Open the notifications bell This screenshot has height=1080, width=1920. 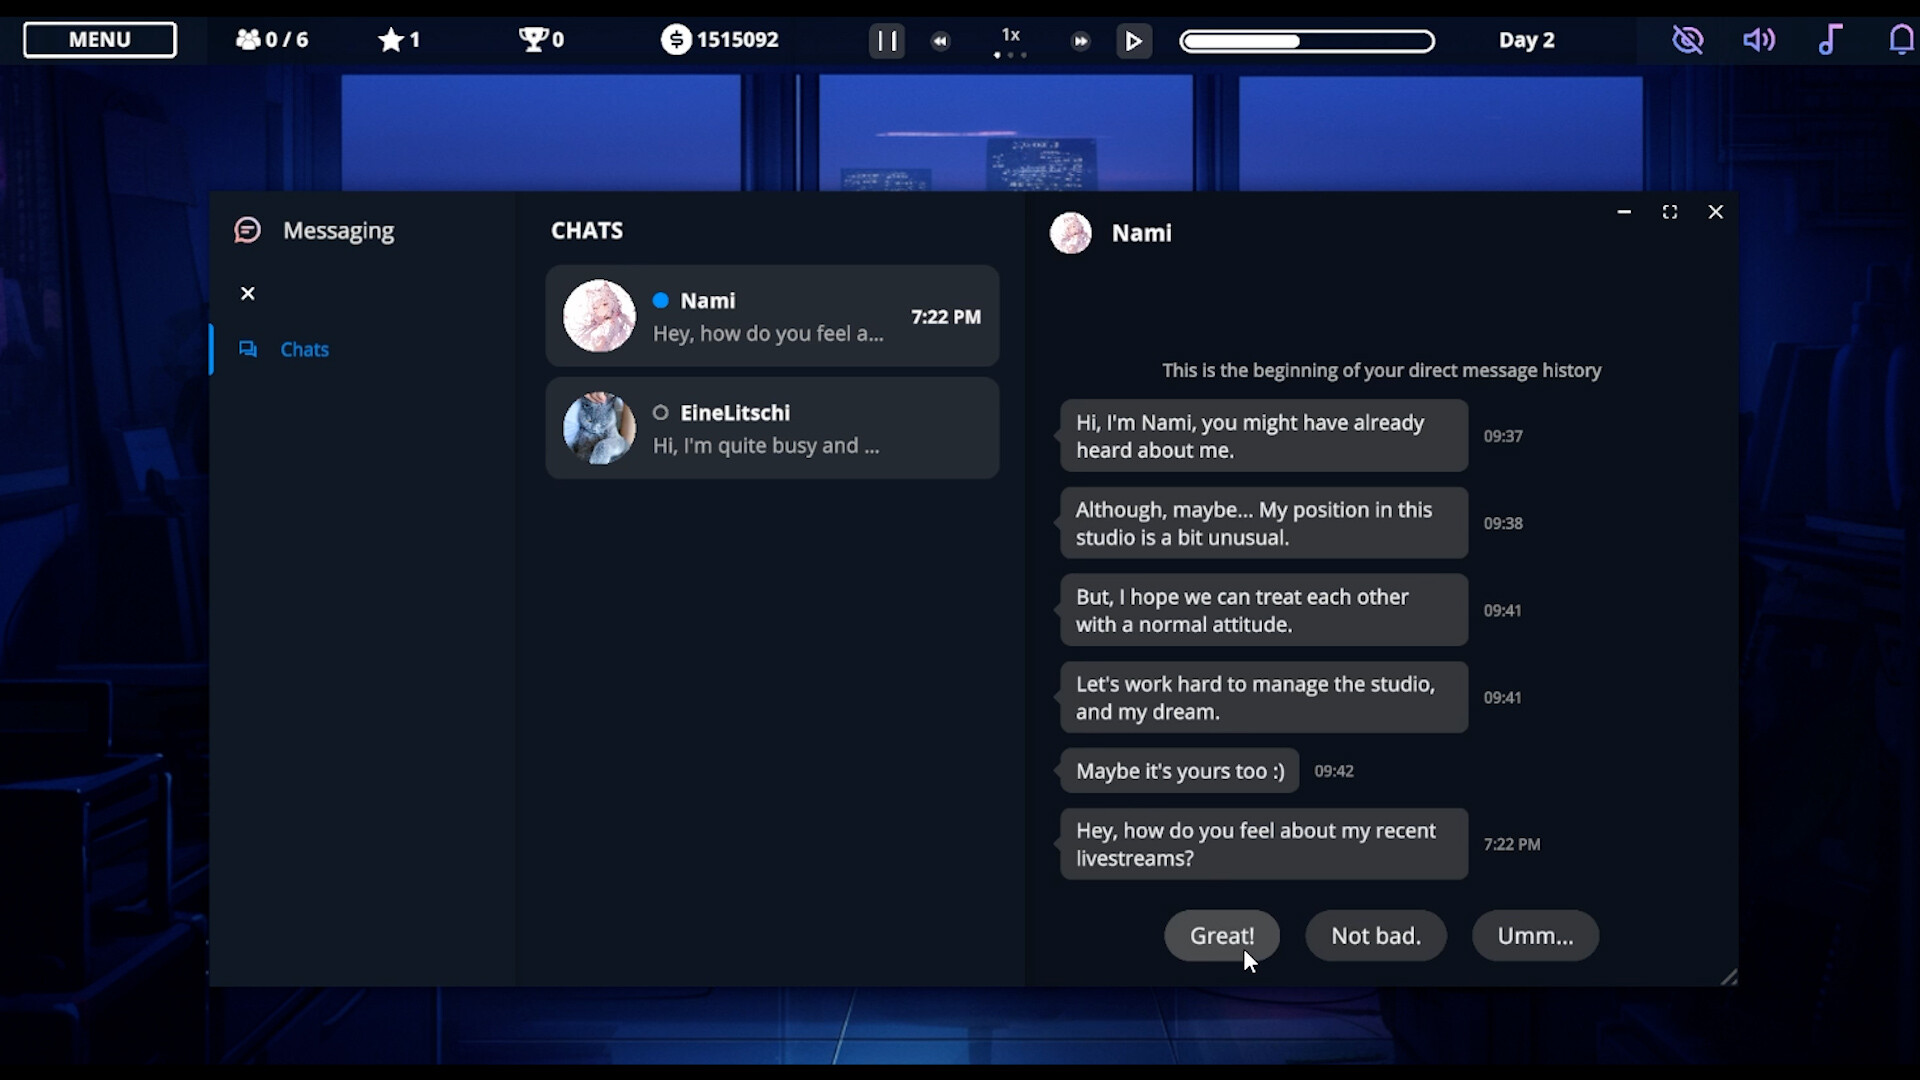click(x=1901, y=39)
